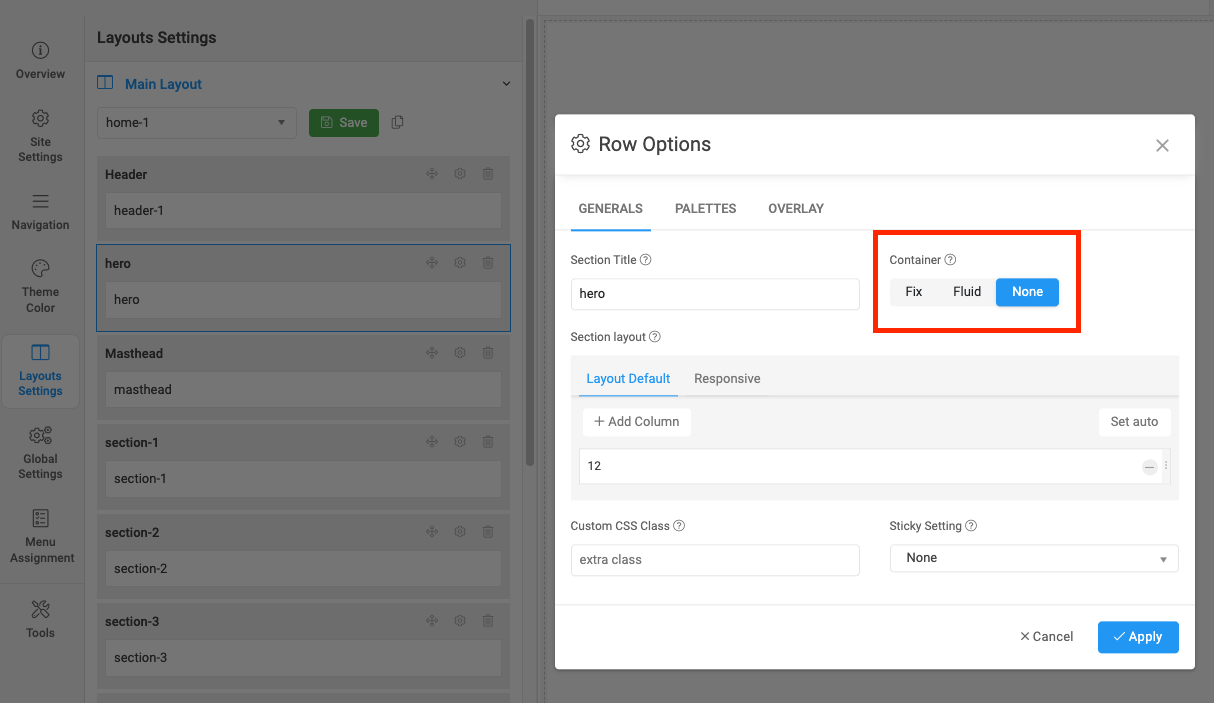Click the Custom CSS Class input field
1214x703 pixels.
714,560
